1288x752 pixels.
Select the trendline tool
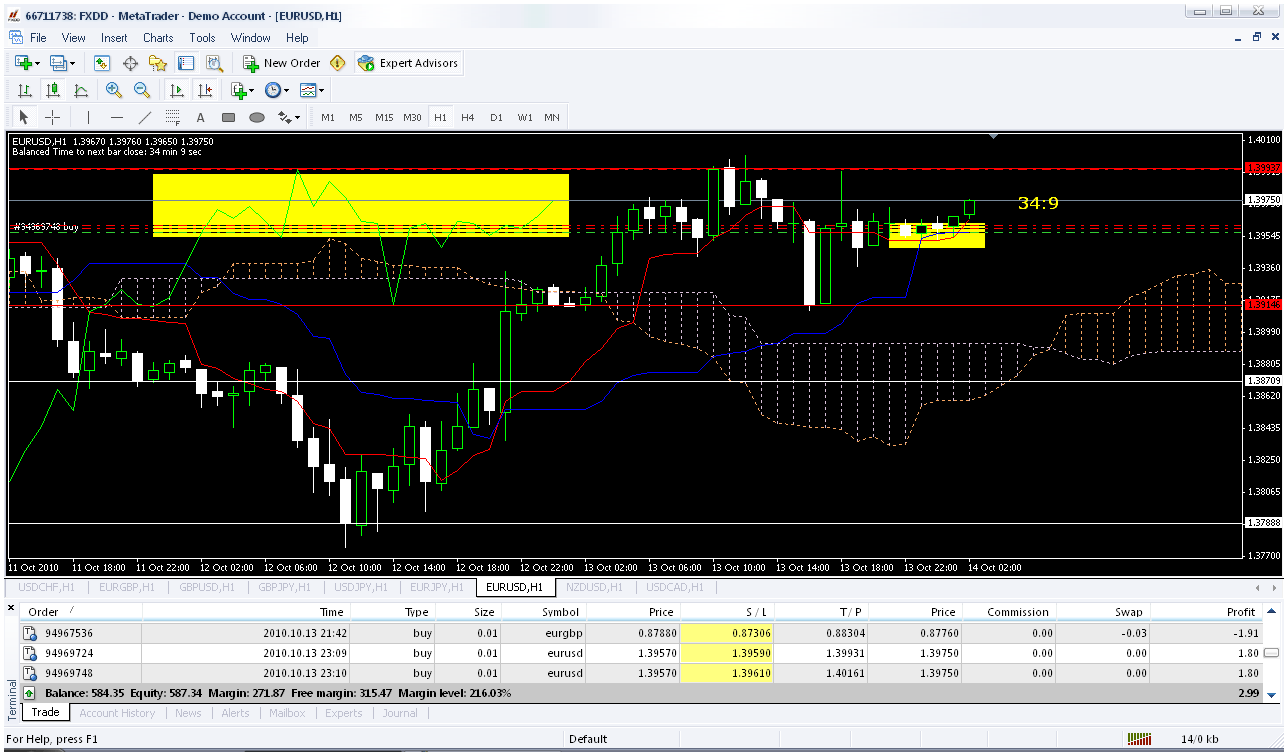click(144, 117)
